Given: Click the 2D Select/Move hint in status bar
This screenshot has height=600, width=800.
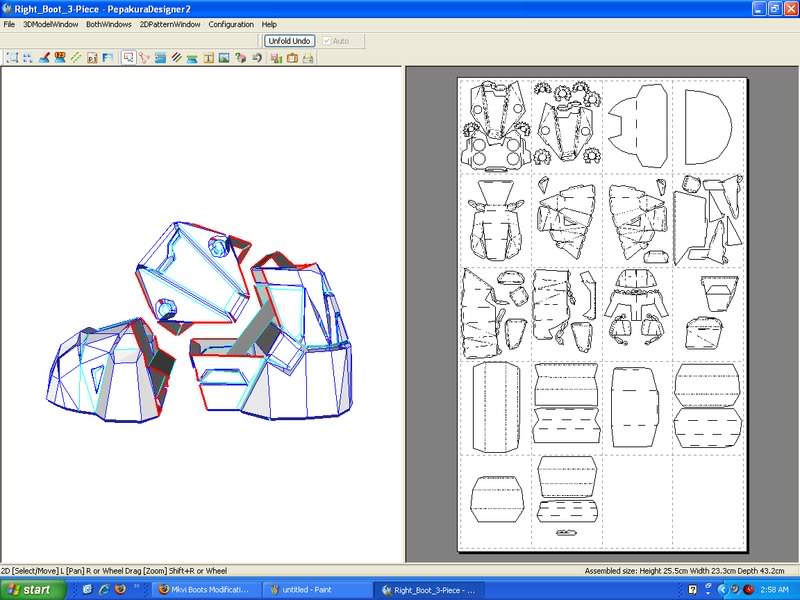Looking at the screenshot, I should [114, 571].
